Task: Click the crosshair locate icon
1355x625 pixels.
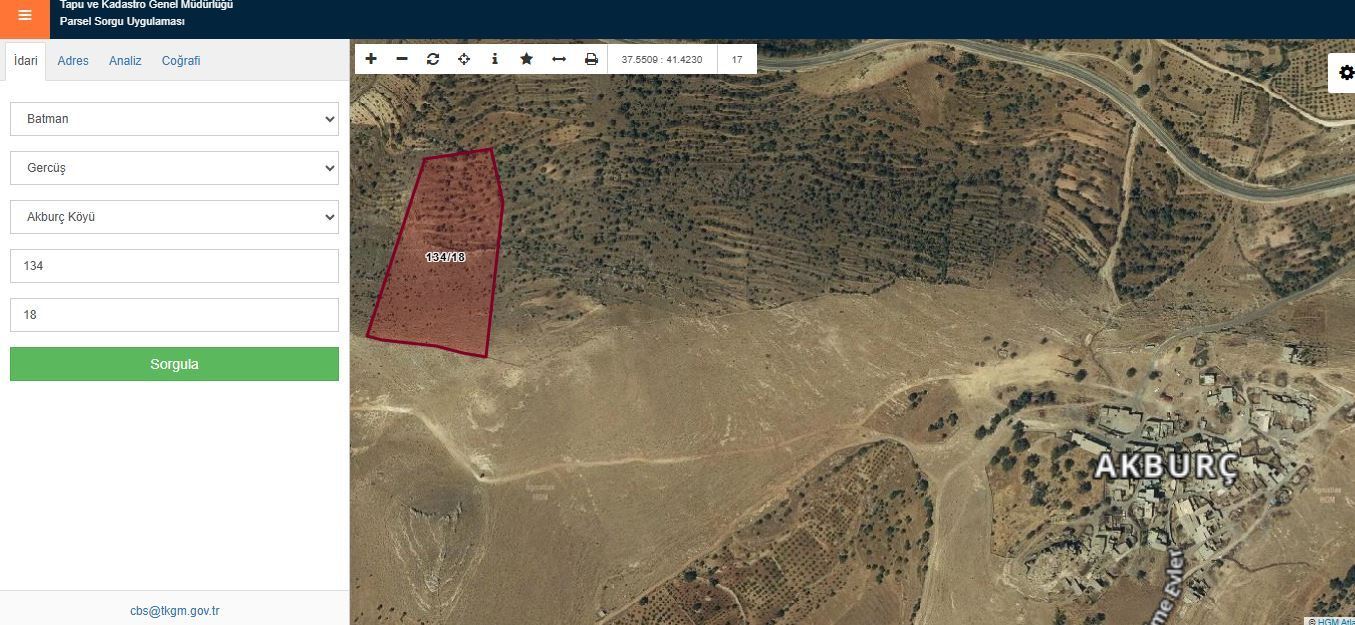Action: pos(464,59)
